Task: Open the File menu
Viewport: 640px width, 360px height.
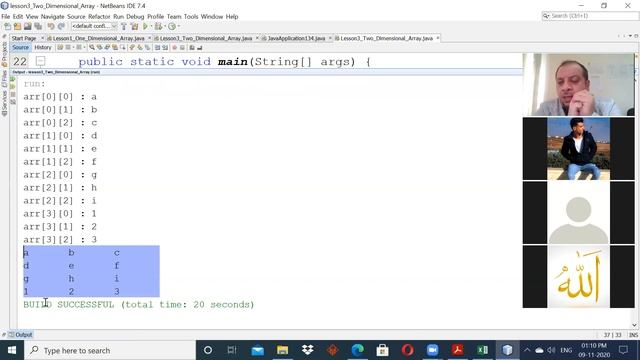Action: pos(6,16)
